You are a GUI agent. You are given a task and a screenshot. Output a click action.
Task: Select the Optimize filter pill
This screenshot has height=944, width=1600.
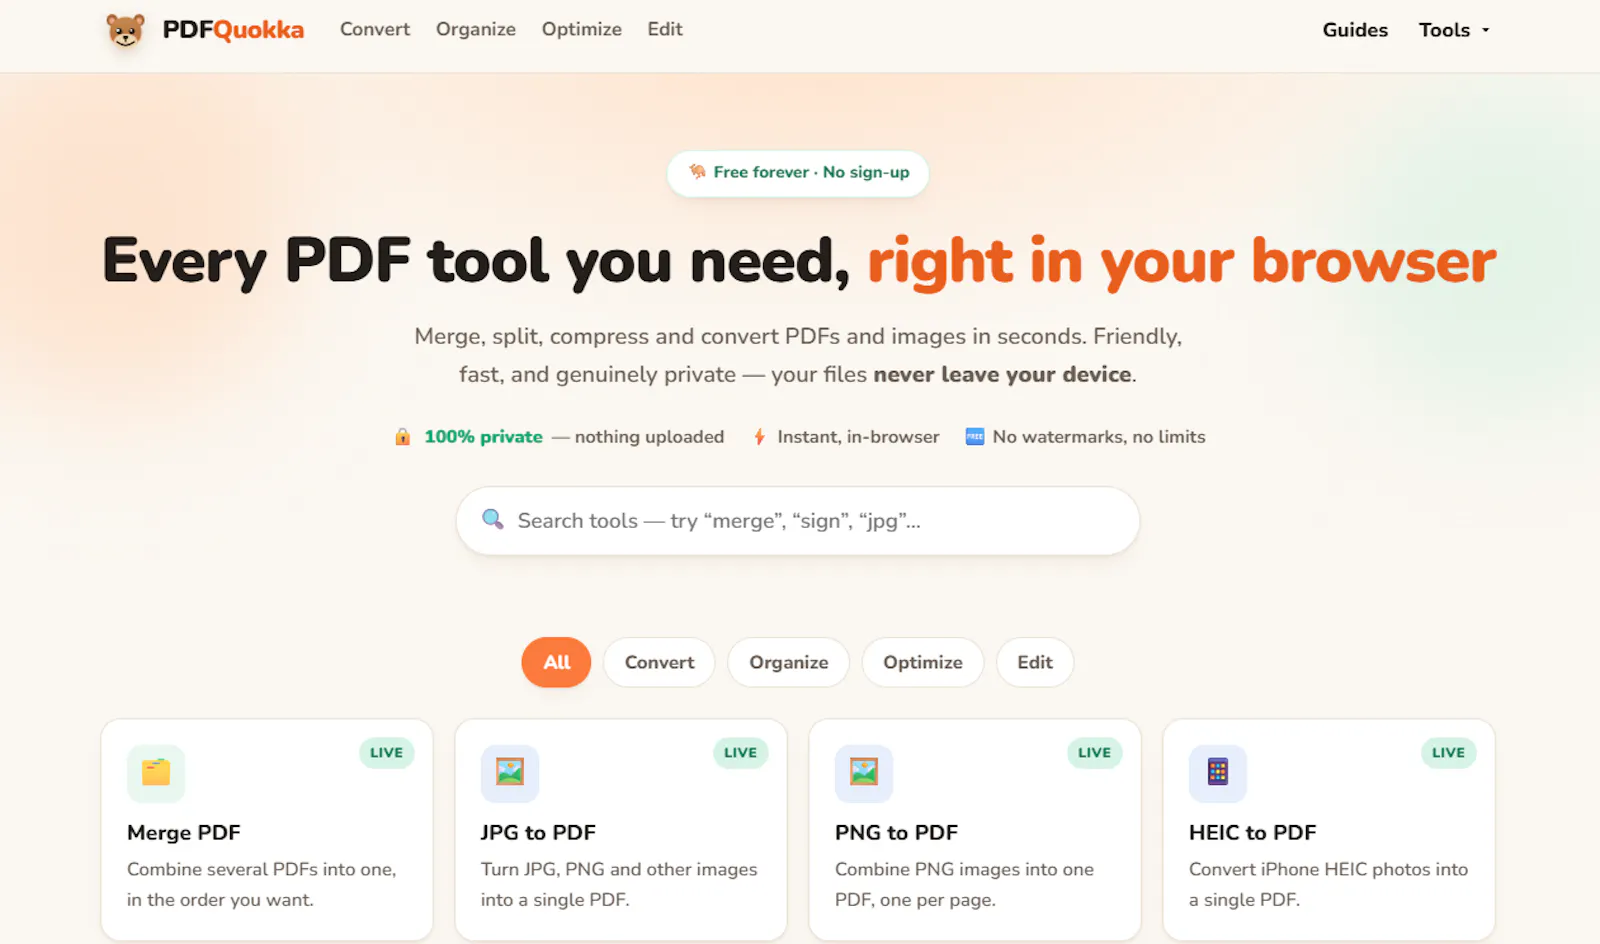923,662
